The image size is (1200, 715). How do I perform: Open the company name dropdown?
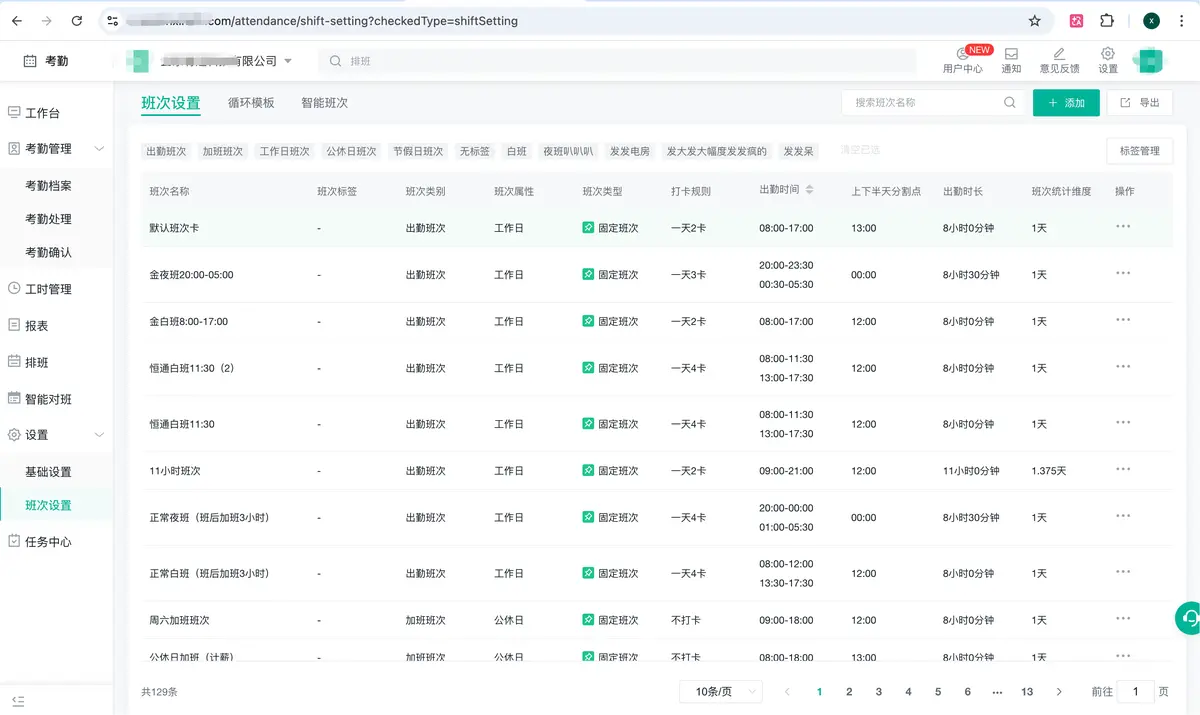point(288,61)
